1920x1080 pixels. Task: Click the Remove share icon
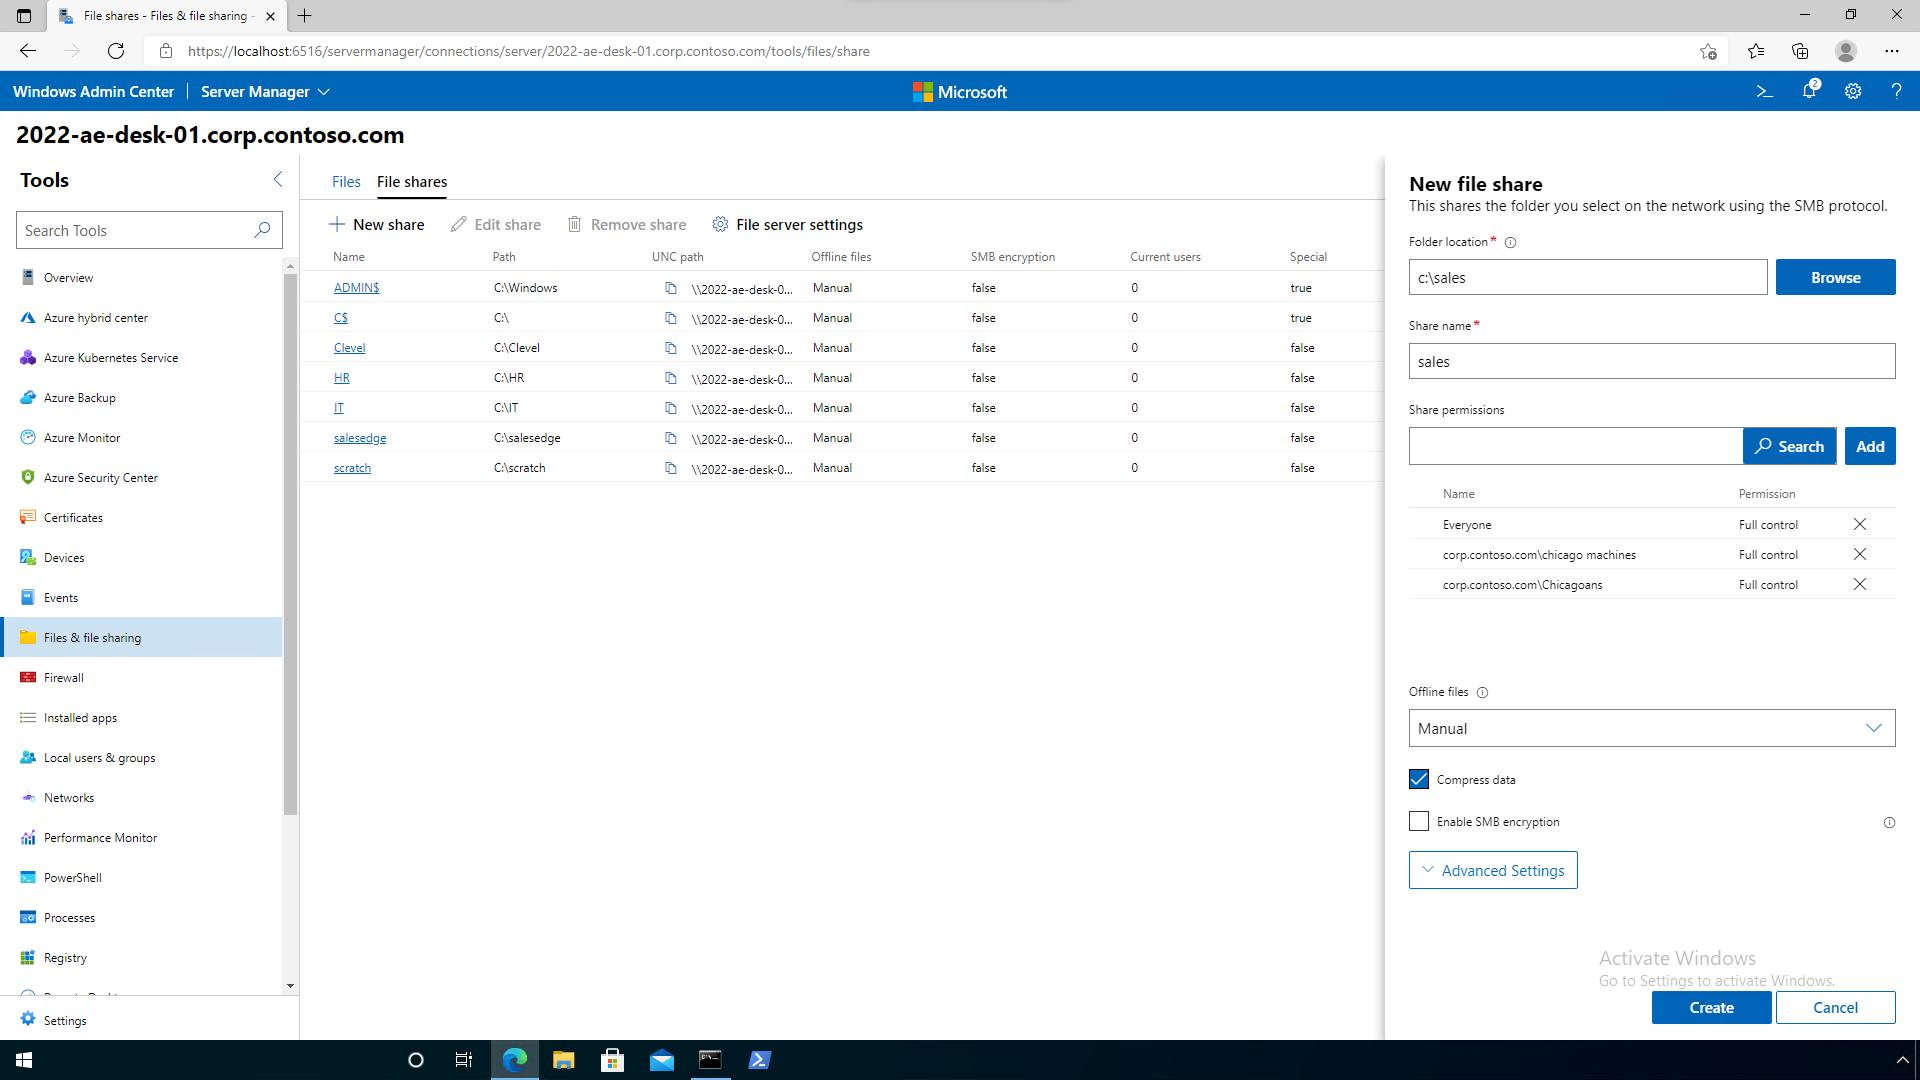576,224
